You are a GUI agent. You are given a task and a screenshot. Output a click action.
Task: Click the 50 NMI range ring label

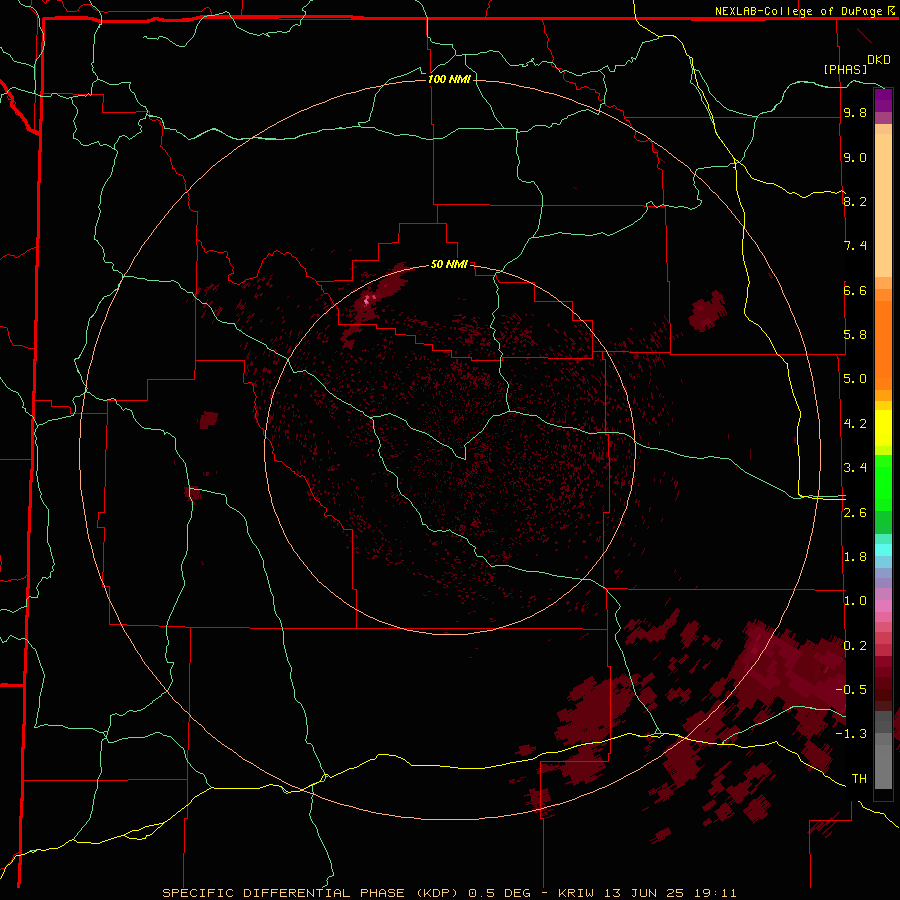[449, 265]
